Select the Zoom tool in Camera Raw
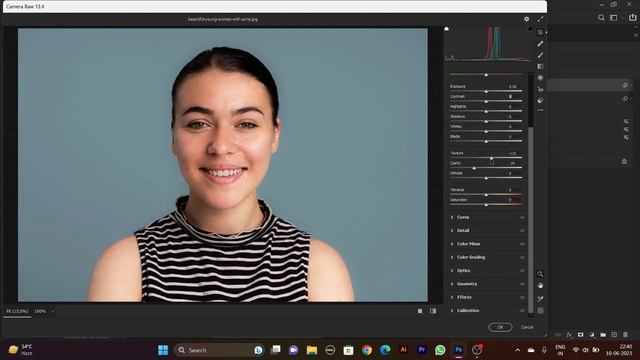The width and height of the screenshot is (640, 360). [x=540, y=274]
